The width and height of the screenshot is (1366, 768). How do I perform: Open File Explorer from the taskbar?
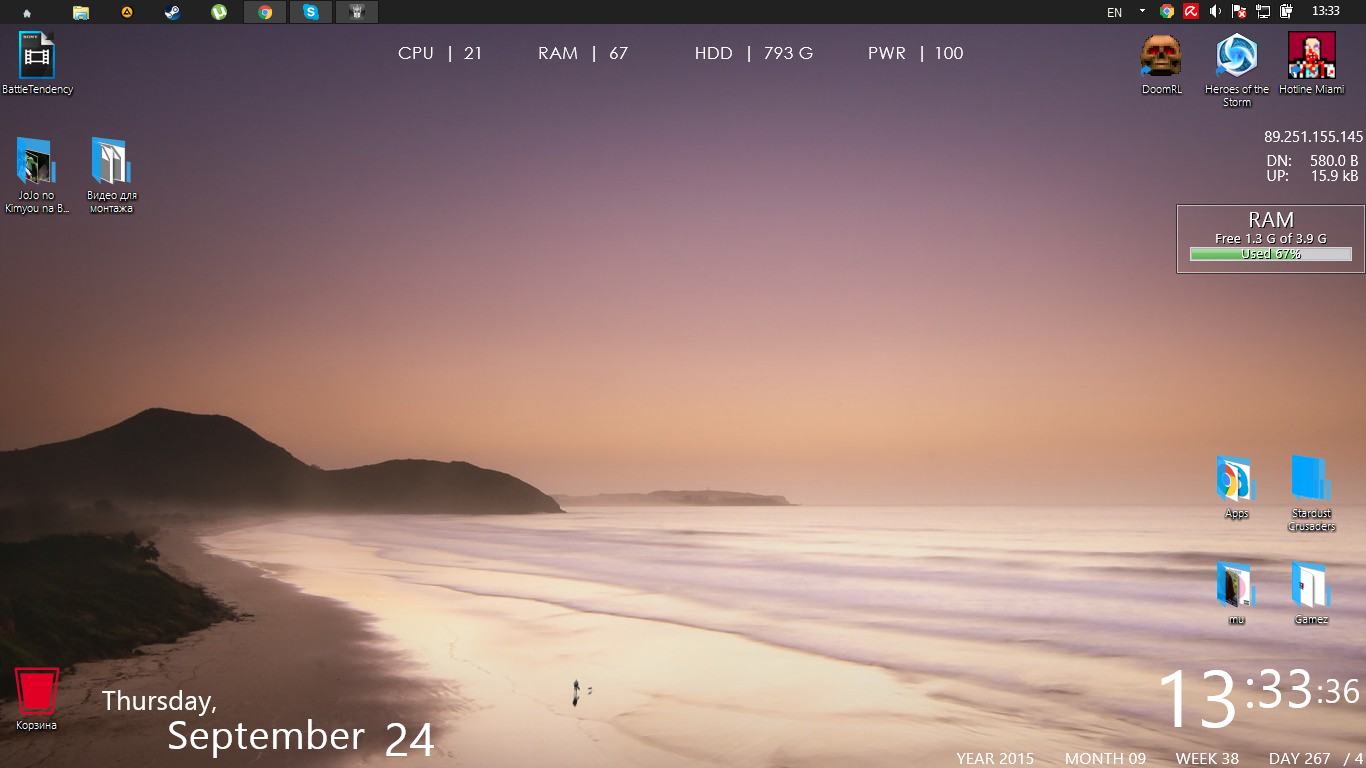[x=81, y=12]
